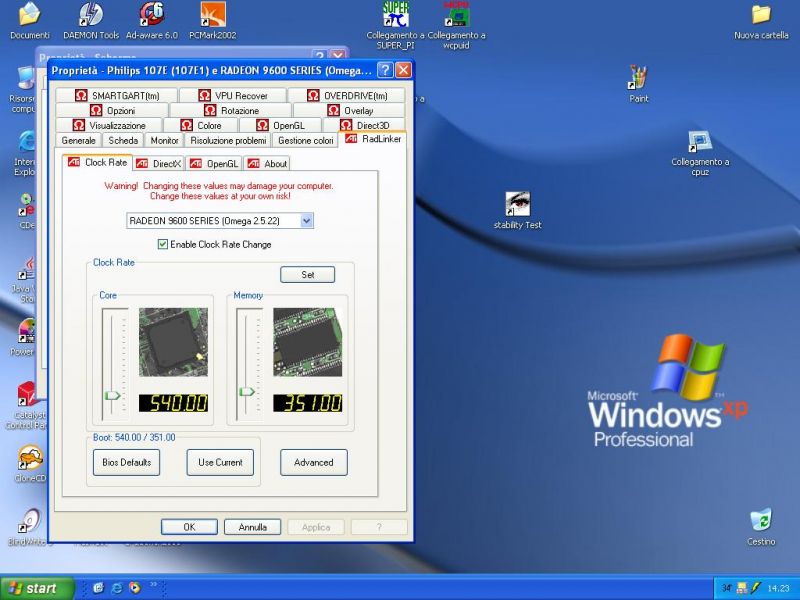Click the temperature 34 tray indicator
This screenshot has height=600, width=800.
click(726, 588)
